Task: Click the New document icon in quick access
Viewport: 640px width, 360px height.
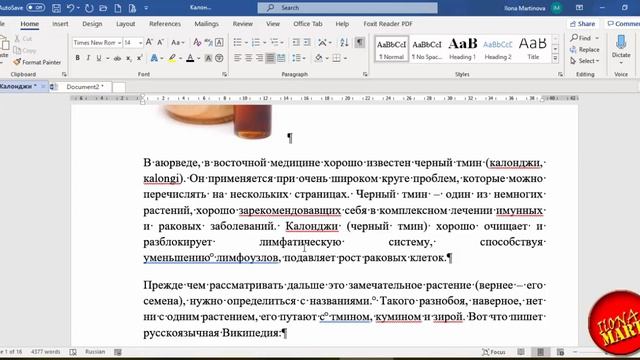Action: pyautogui.click(x=118, y=8)
